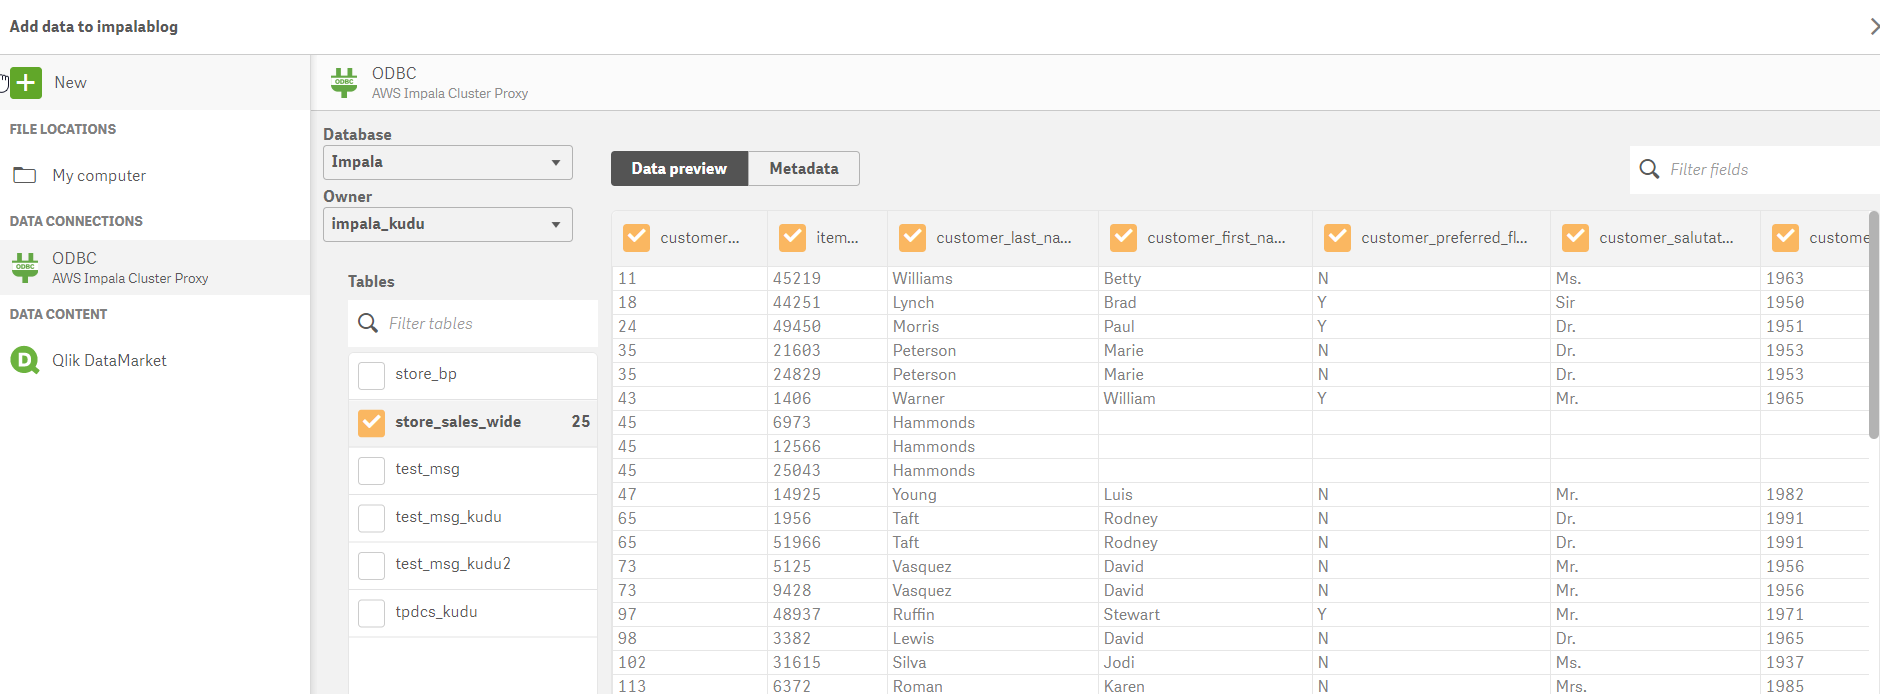Click the year cell 1937
The image size is (1880, 694).
(x=1785, y=663)
